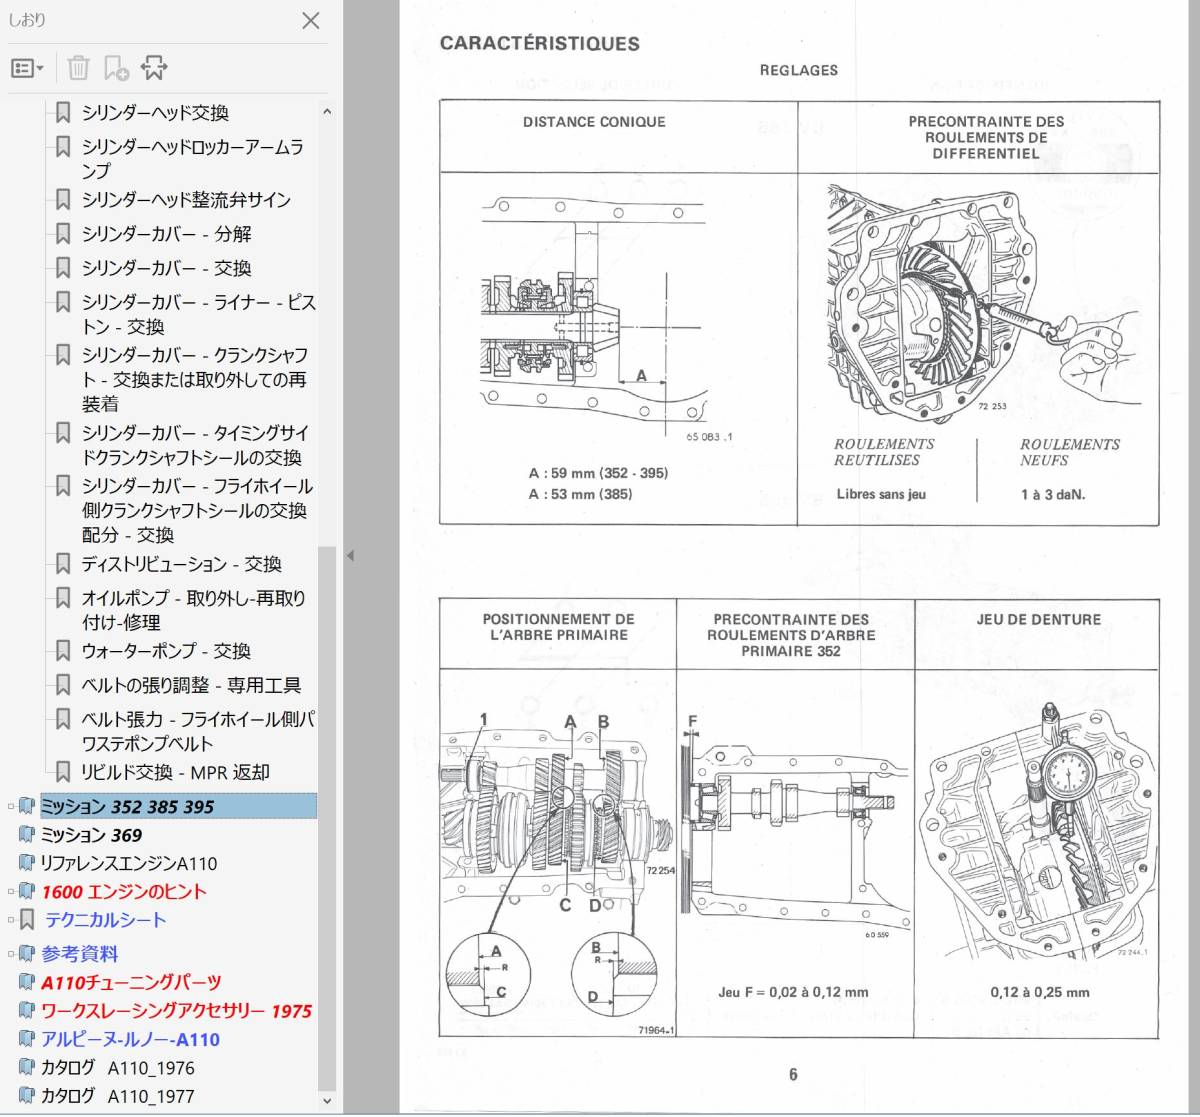Click bookmark icon beside リファレンスエンジンA110

pyautogui.click(x=27, y=862)
